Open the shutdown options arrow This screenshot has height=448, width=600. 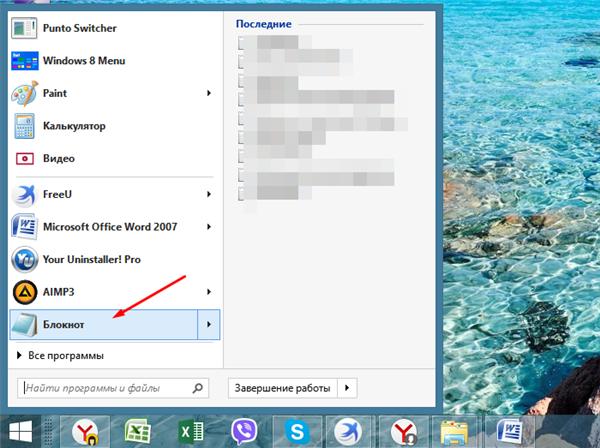[x=347, y=388]
